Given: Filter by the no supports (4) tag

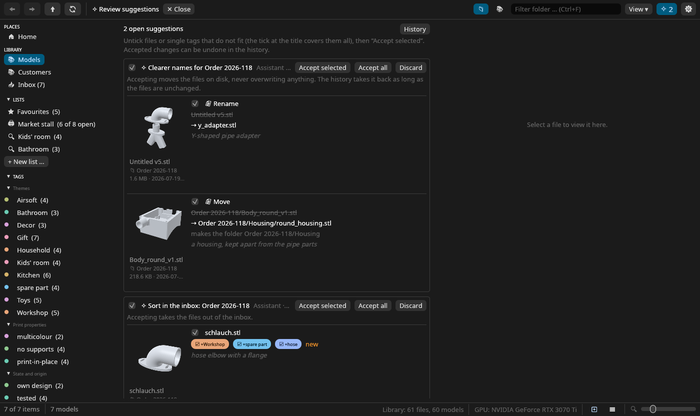Looking at the screenshot, I should (x=41, y=349).
